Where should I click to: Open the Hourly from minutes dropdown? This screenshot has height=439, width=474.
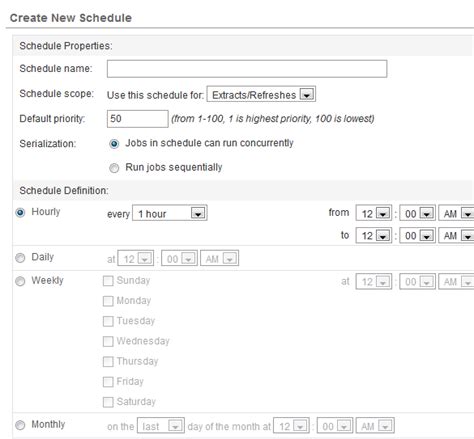point(417,213)
